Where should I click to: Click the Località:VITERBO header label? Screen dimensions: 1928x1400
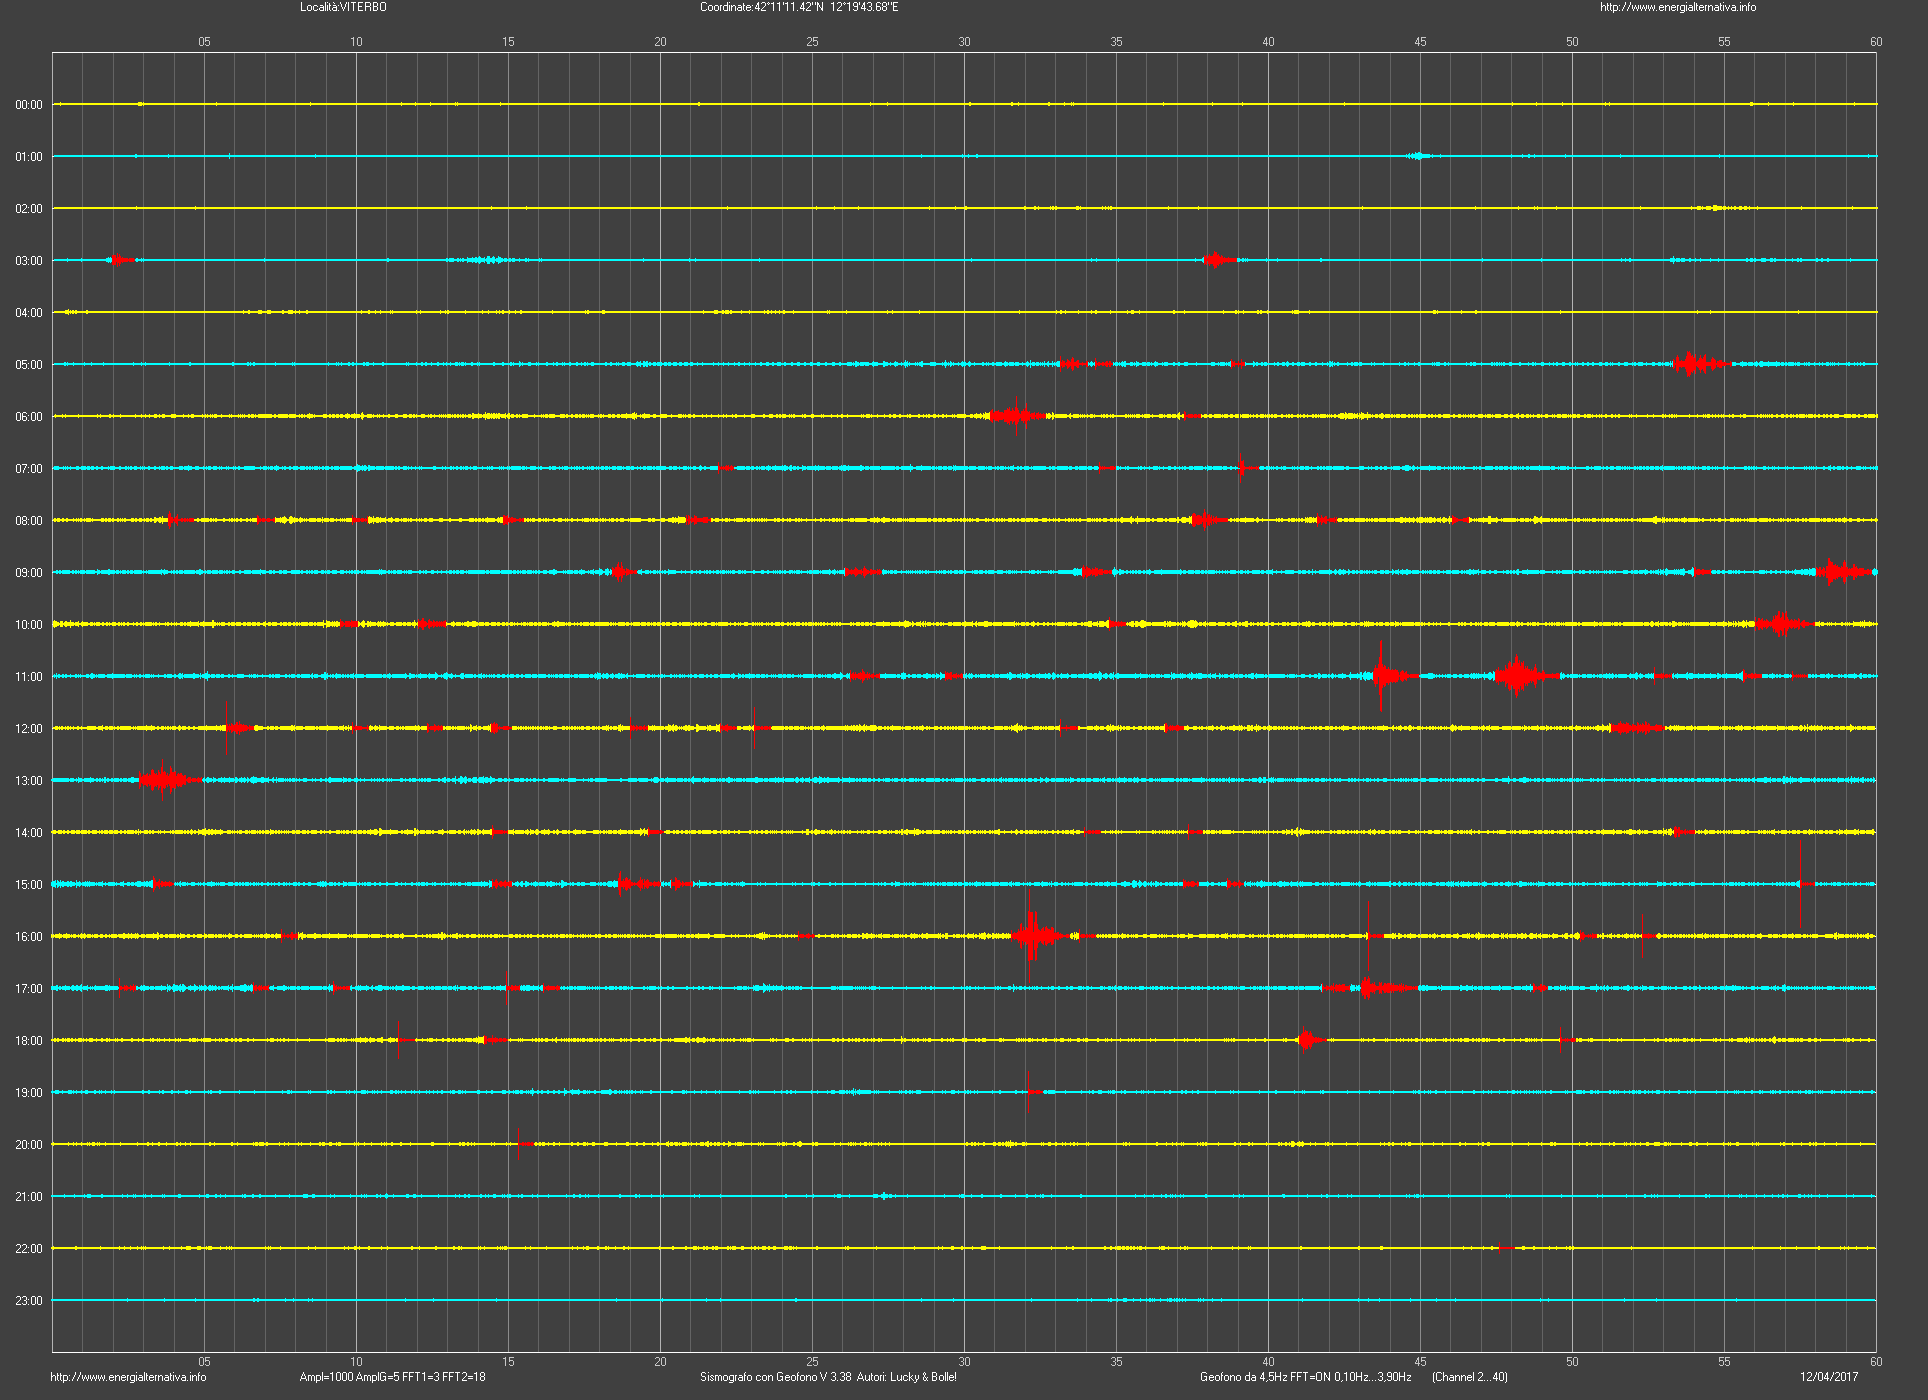click(x=343, y=7)
